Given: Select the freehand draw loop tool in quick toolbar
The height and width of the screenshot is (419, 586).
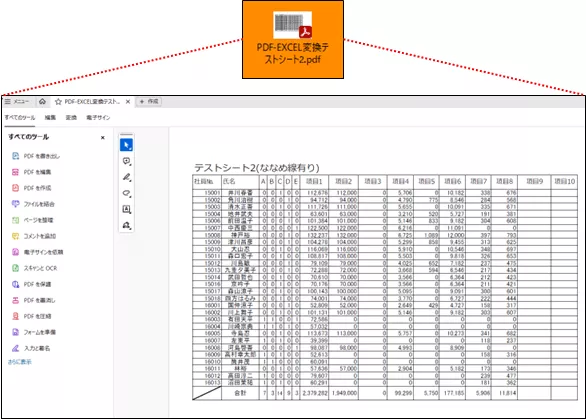Looking at the screenshot, I should coord(126,193).
